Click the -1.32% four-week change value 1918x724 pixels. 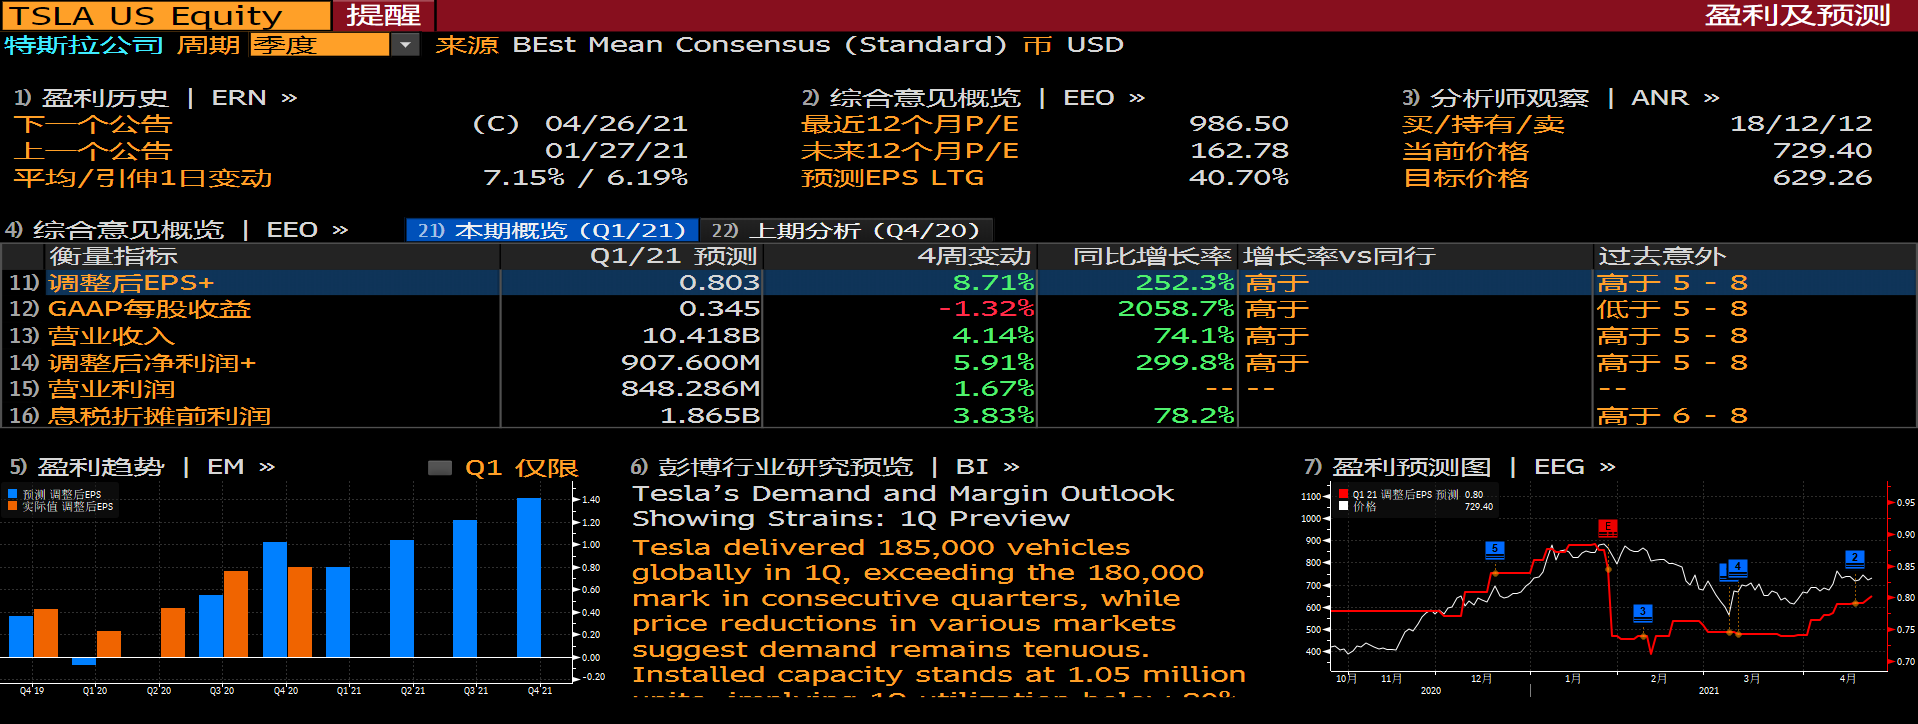(985, 309)
